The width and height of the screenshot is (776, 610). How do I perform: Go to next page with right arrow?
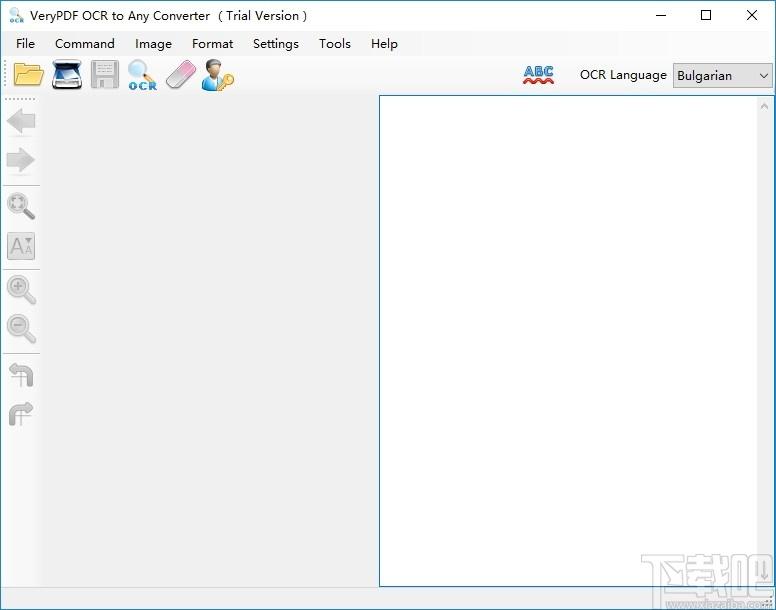(21, 160)
